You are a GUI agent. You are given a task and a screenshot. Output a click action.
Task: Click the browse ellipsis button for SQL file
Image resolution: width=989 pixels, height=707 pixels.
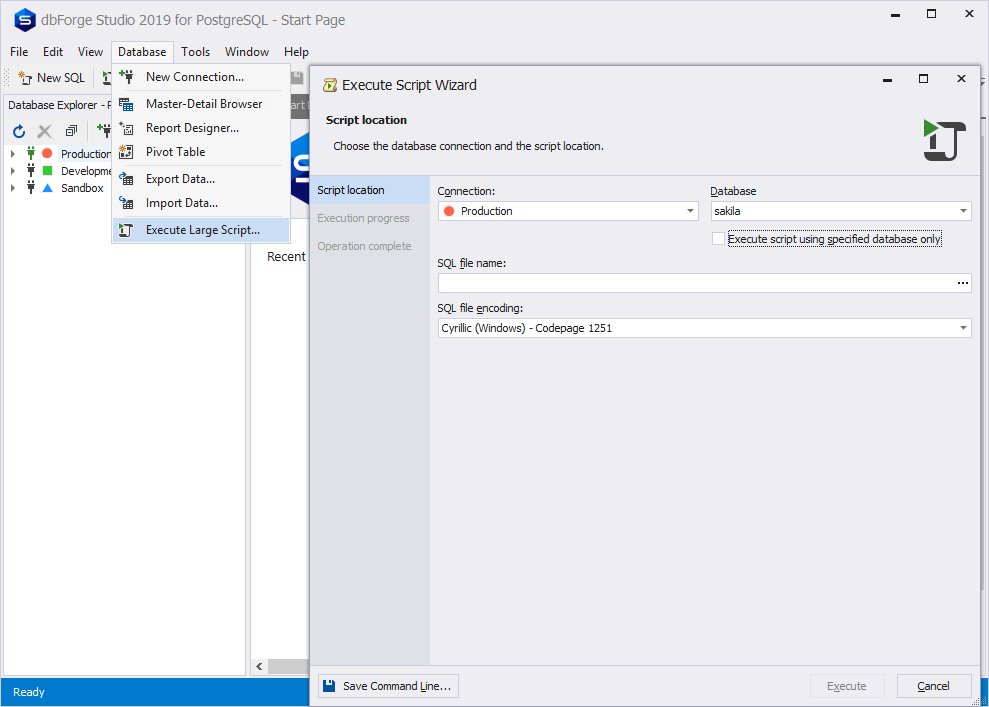963,283
